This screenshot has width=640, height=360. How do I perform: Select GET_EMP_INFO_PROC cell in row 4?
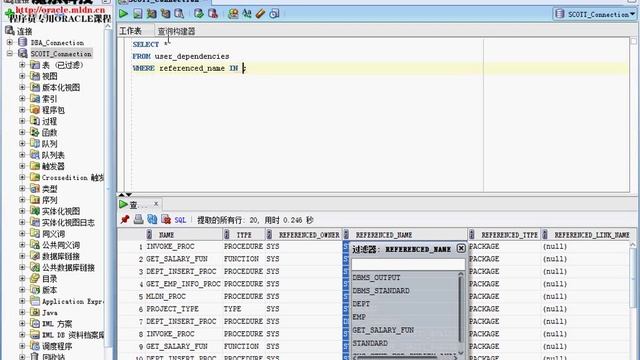[x=183, y=284]
